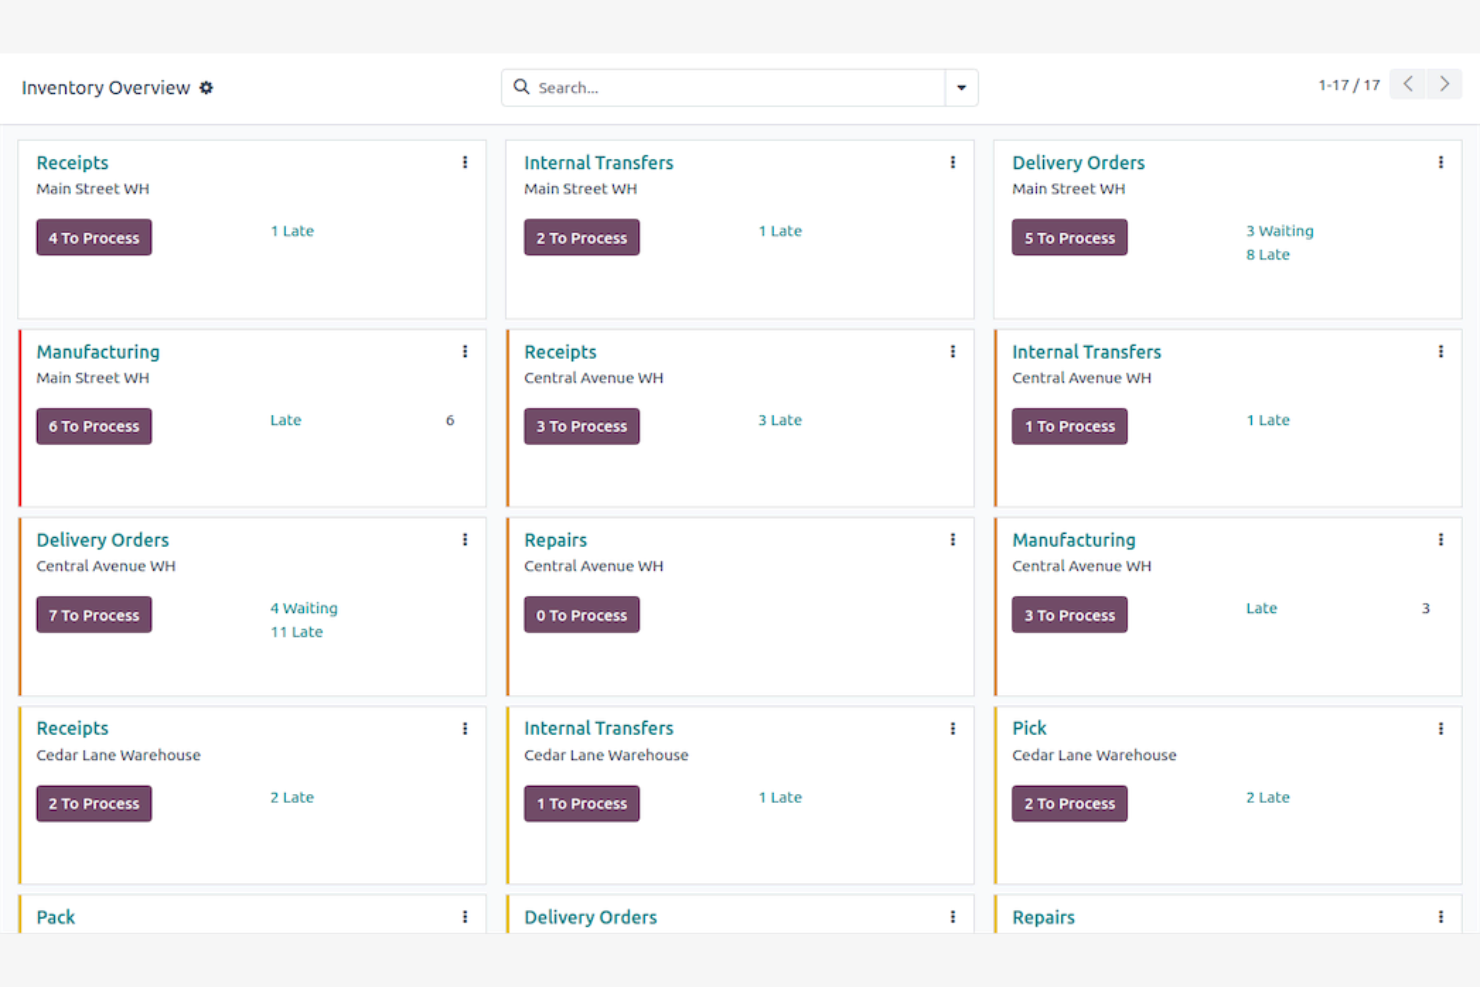Viewport: 1480px width, 987px height.
Task: Click the 0 To Process button on Repairs
Action: click(582, 614)
